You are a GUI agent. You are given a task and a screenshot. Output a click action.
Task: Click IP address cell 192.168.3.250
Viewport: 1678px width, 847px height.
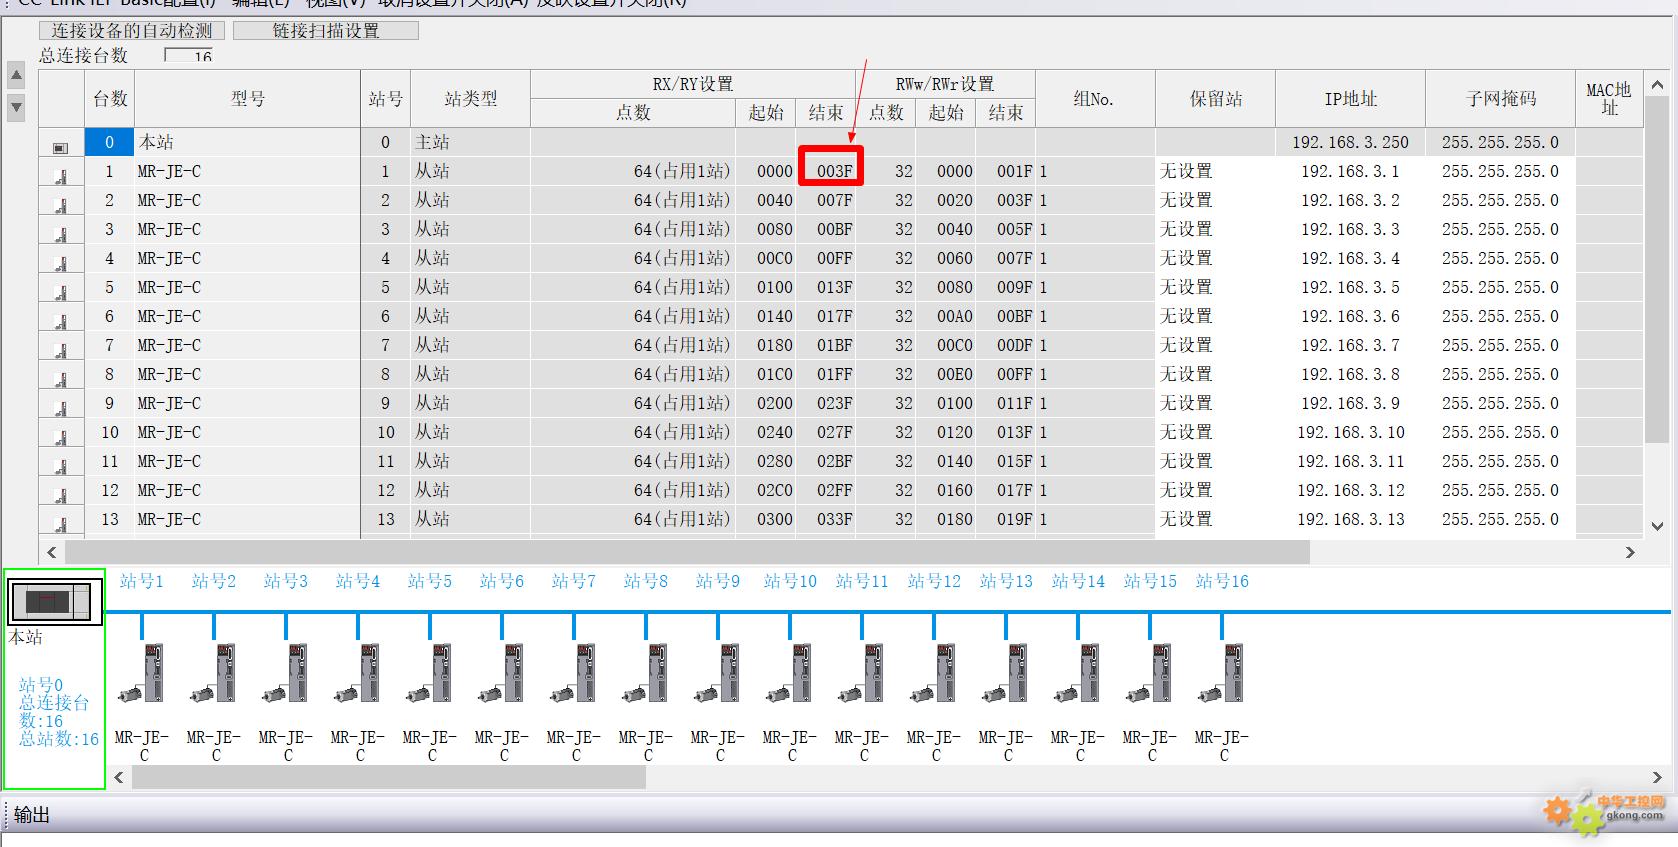coord(1350,142)
